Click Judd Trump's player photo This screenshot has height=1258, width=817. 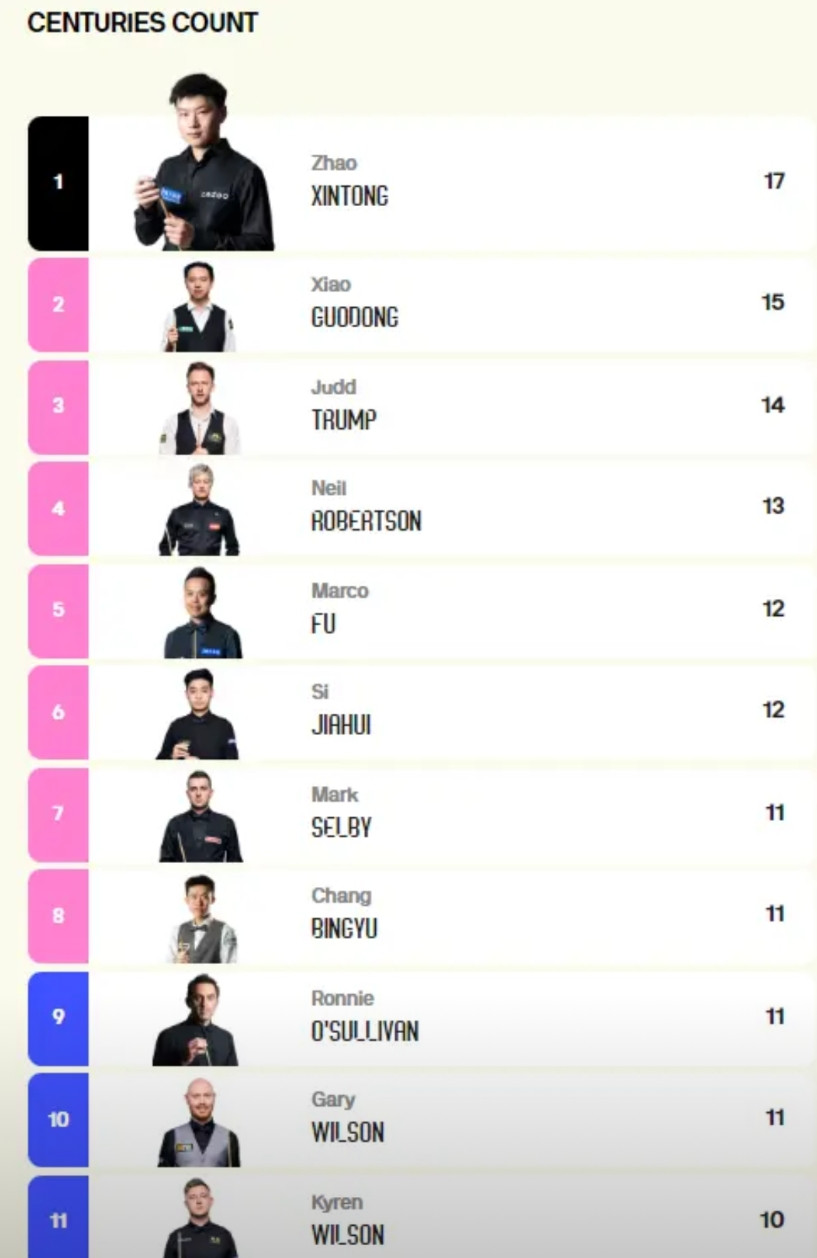click(x=199, y=408)
